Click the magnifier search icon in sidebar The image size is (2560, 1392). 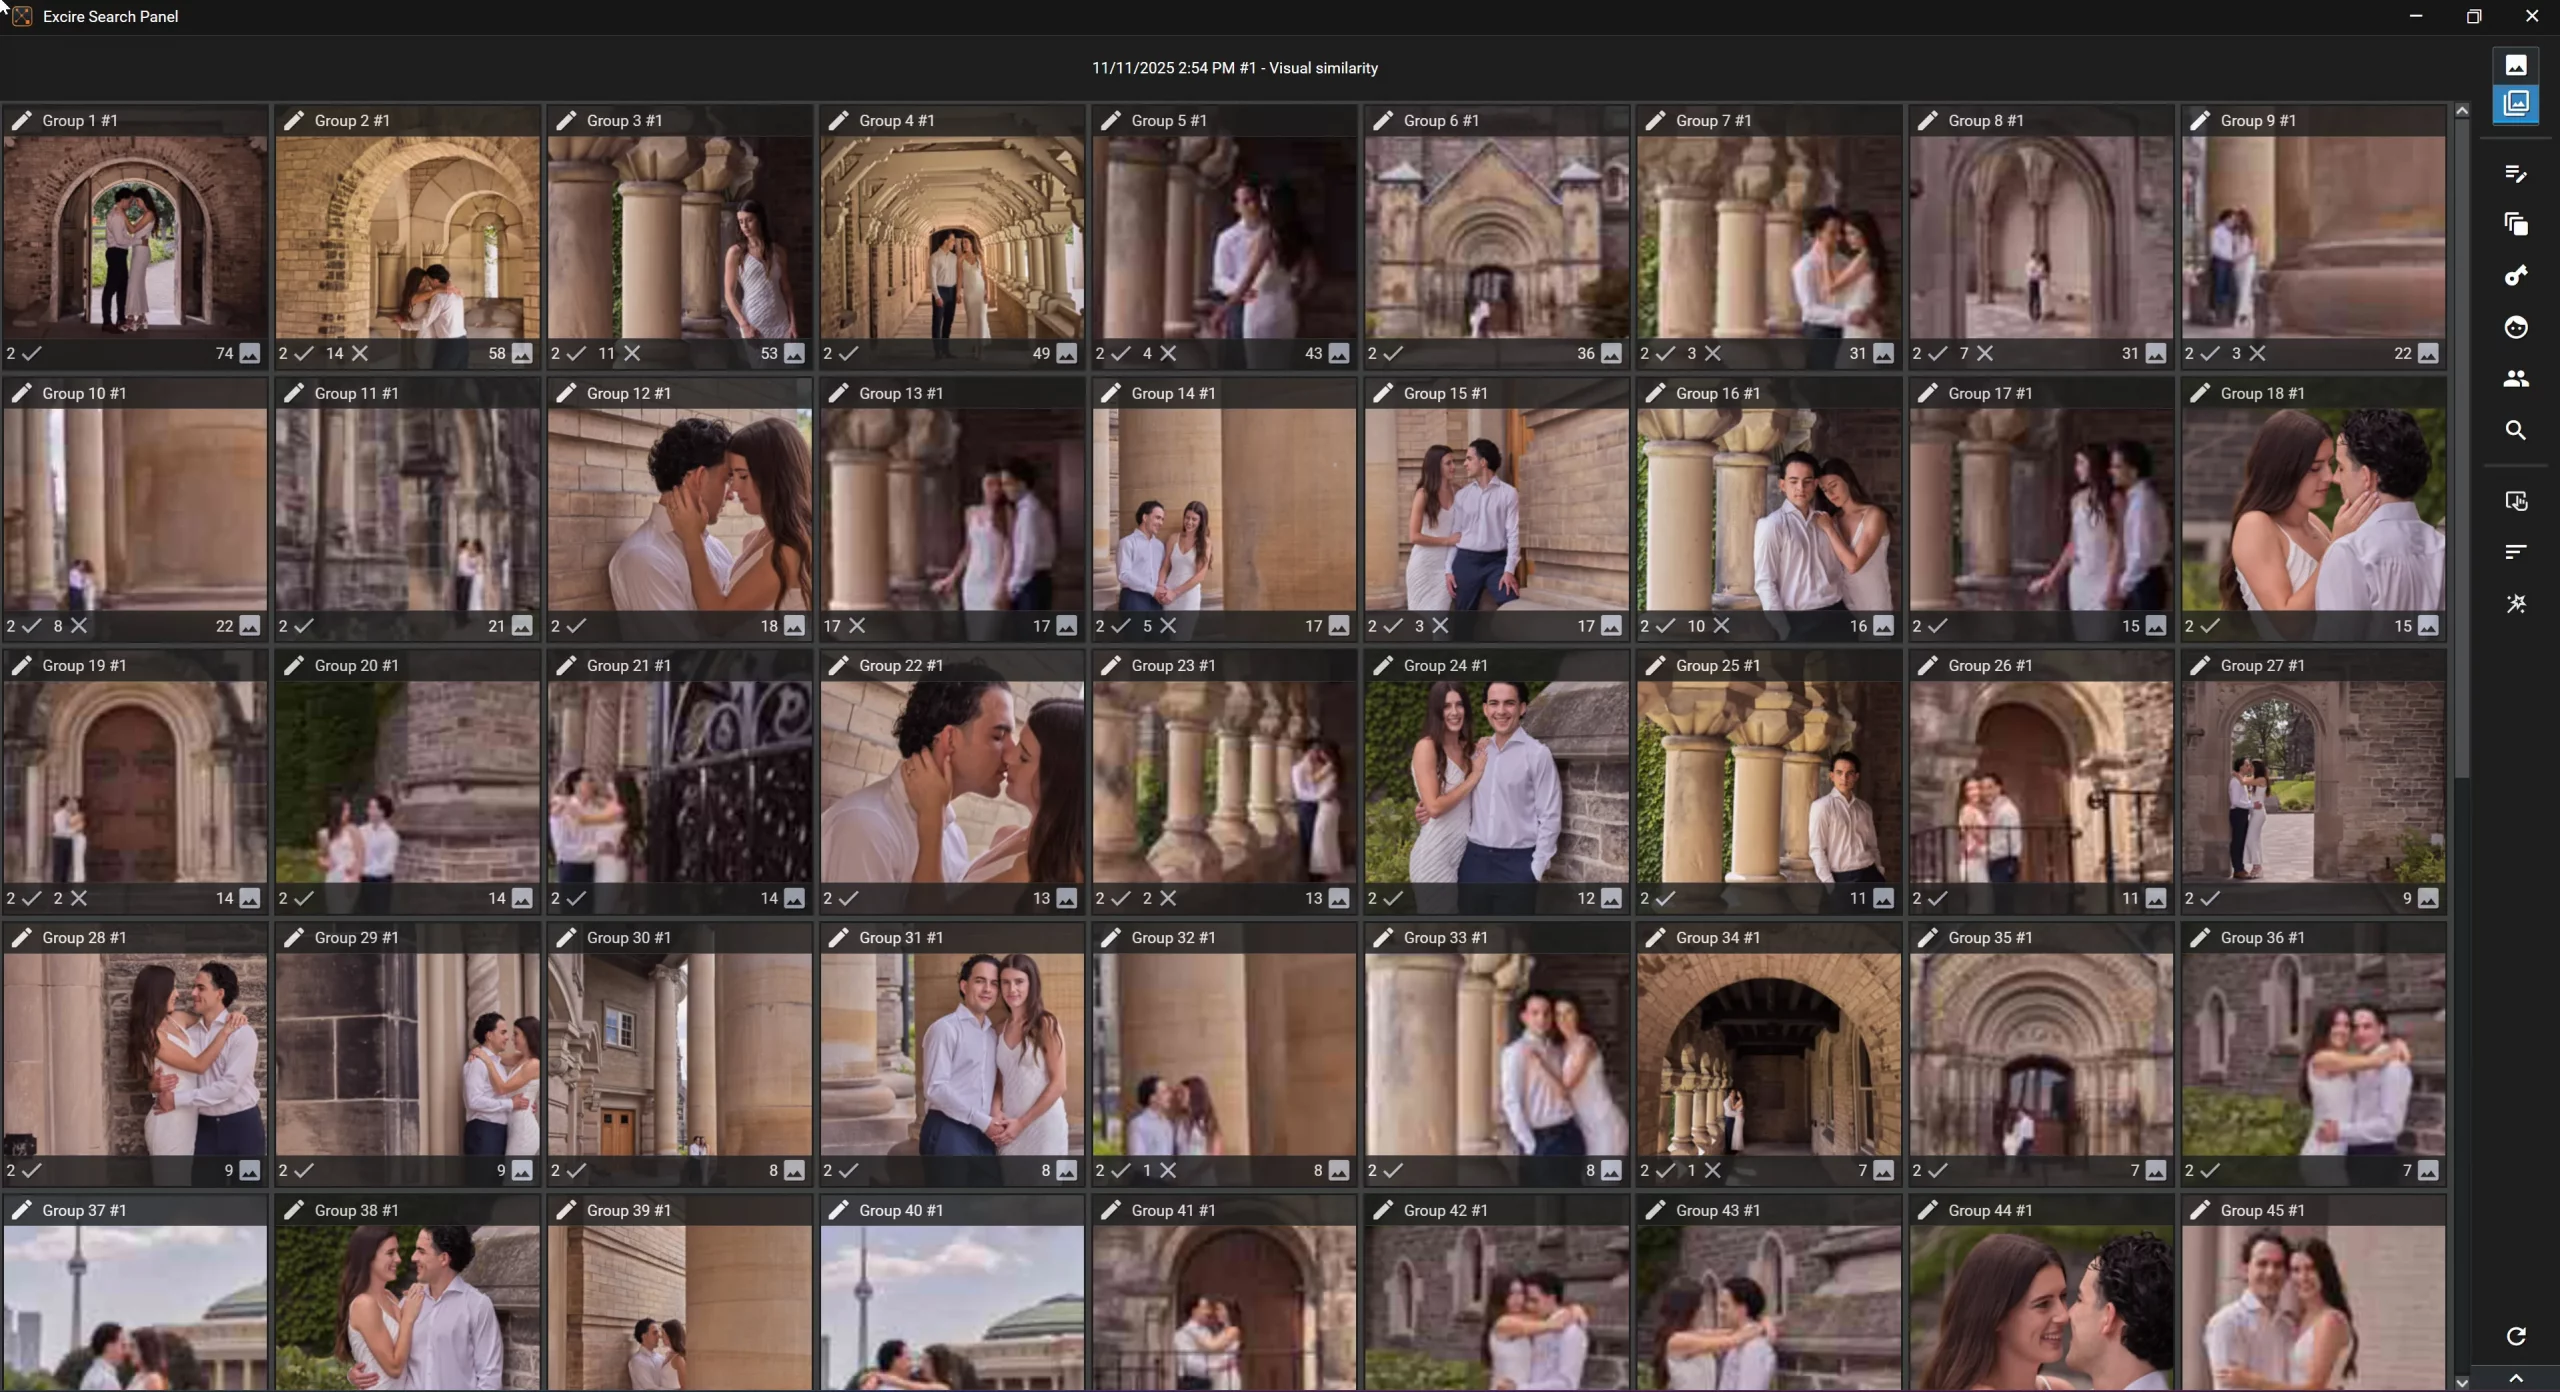click(2515, 430)
